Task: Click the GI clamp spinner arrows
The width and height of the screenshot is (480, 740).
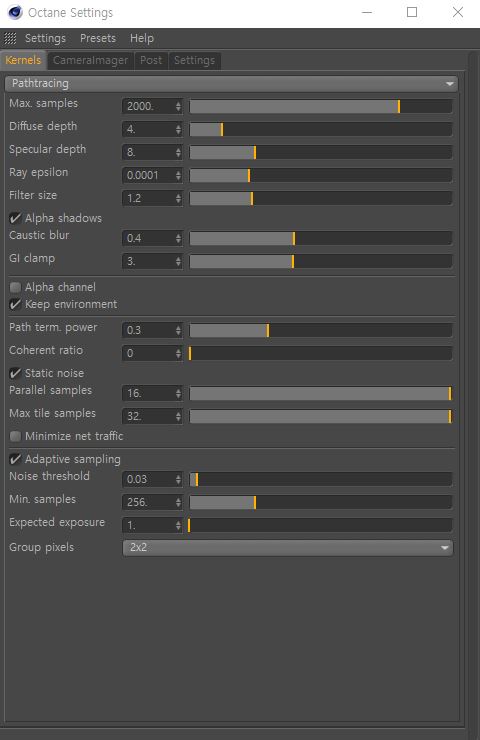Action: [x=178, y=261]
